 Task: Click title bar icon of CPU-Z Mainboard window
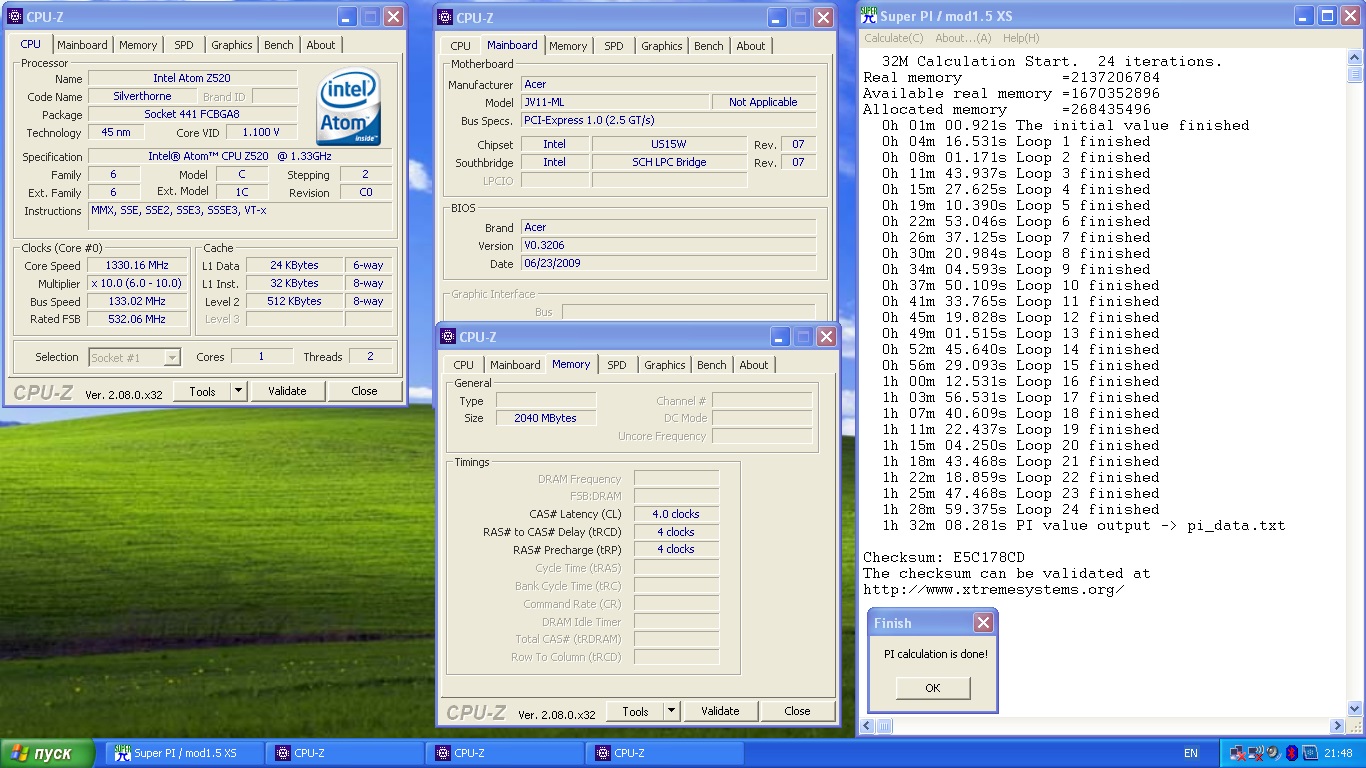(x=445, y=18)
